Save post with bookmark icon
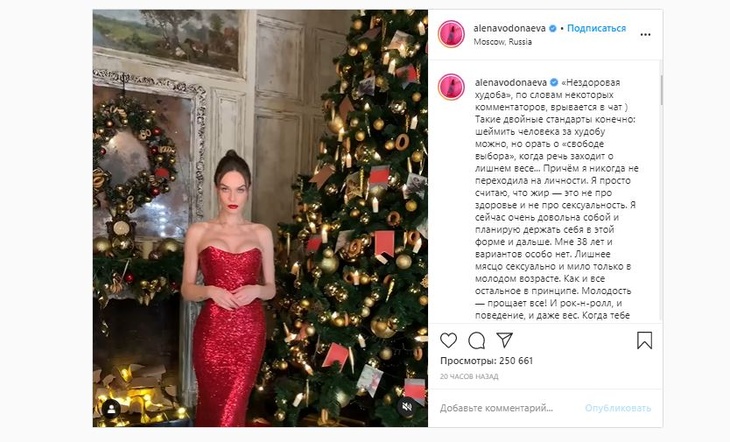This screenshot has height=442, width=730. (644, 340)
